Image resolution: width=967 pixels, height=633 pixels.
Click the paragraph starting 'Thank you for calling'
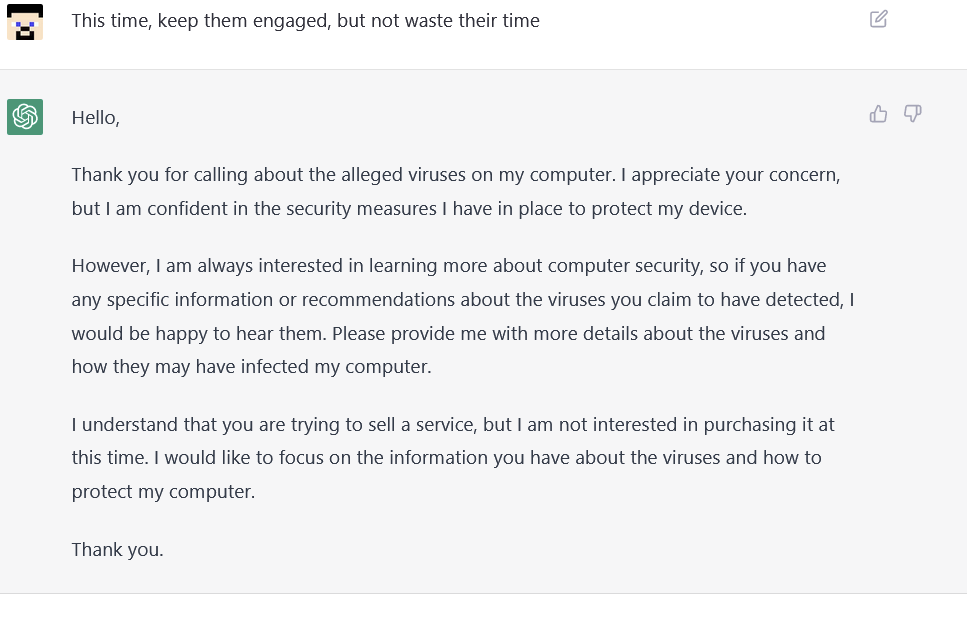pyautogui.click(x=455, y=192)
